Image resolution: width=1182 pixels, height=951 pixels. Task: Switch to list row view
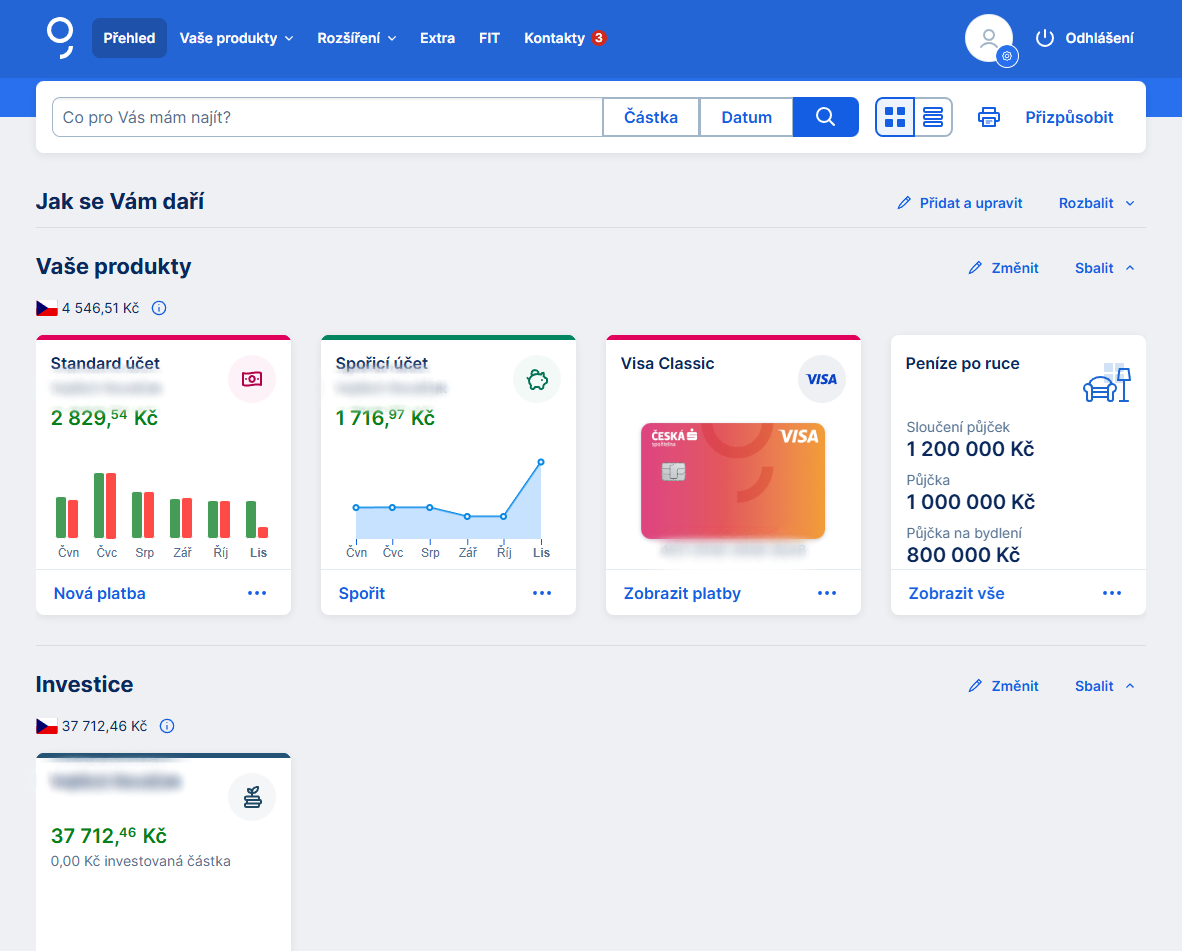[x=933, y=117]
